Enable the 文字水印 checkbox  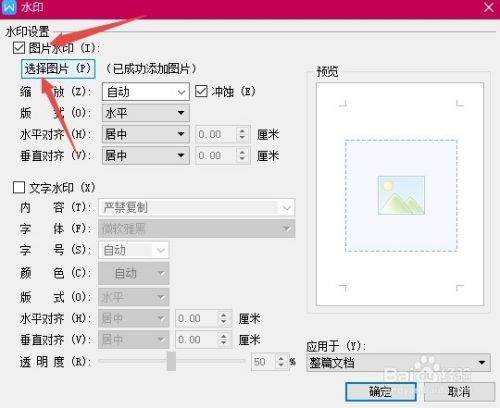click(x=19, y=187)
